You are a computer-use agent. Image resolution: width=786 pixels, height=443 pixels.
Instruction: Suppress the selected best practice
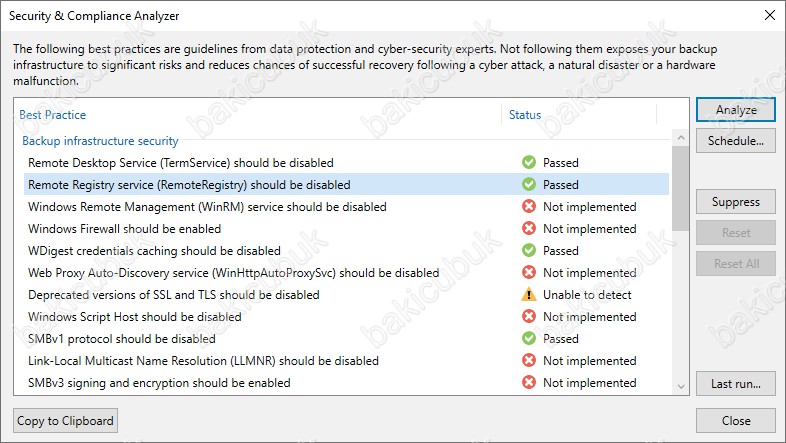click(736, 202)
